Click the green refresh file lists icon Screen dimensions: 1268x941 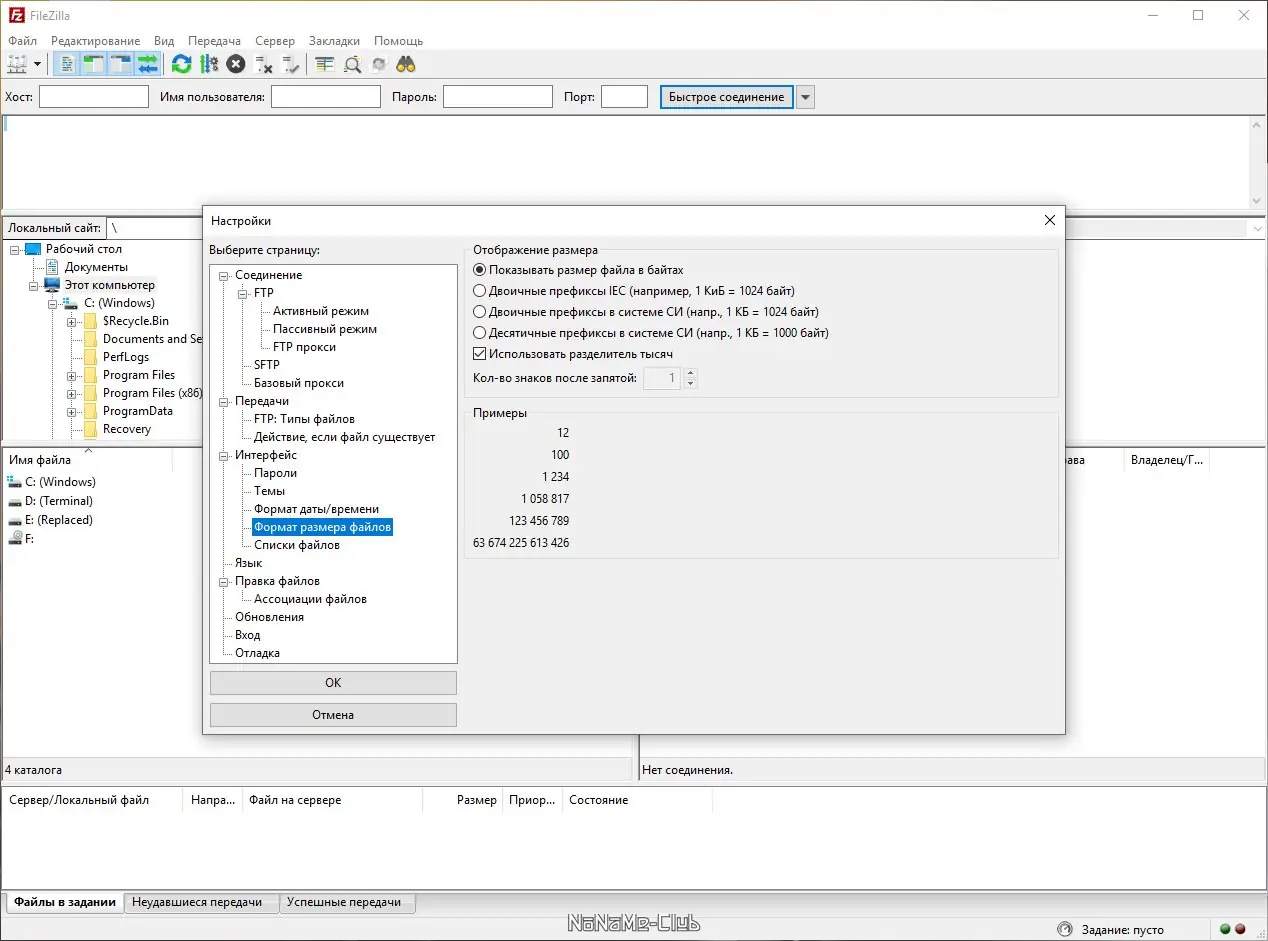click(181, 65)
